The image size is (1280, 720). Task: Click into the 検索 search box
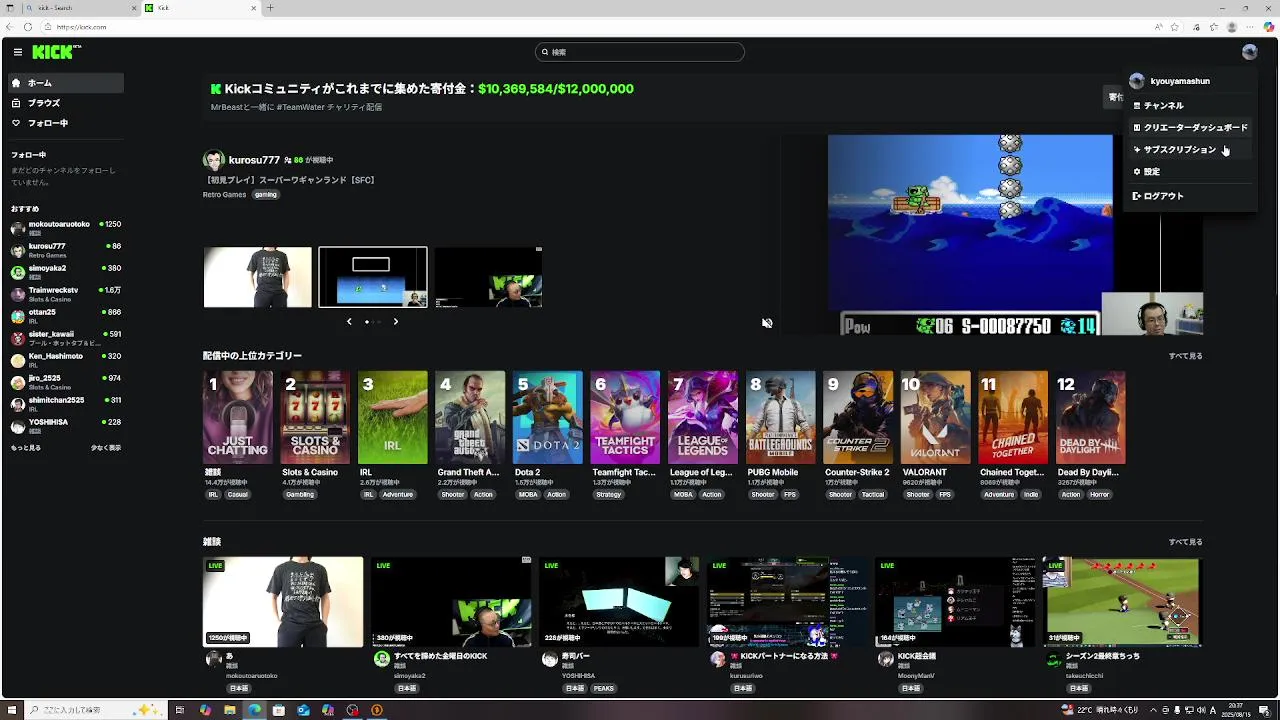click(640, 52)
